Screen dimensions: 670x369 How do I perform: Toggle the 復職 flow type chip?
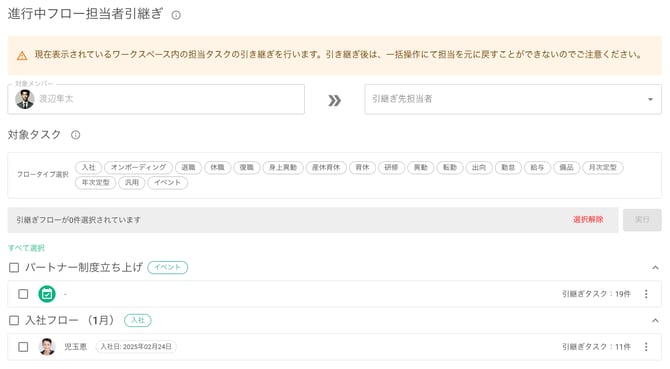(247, 167)
